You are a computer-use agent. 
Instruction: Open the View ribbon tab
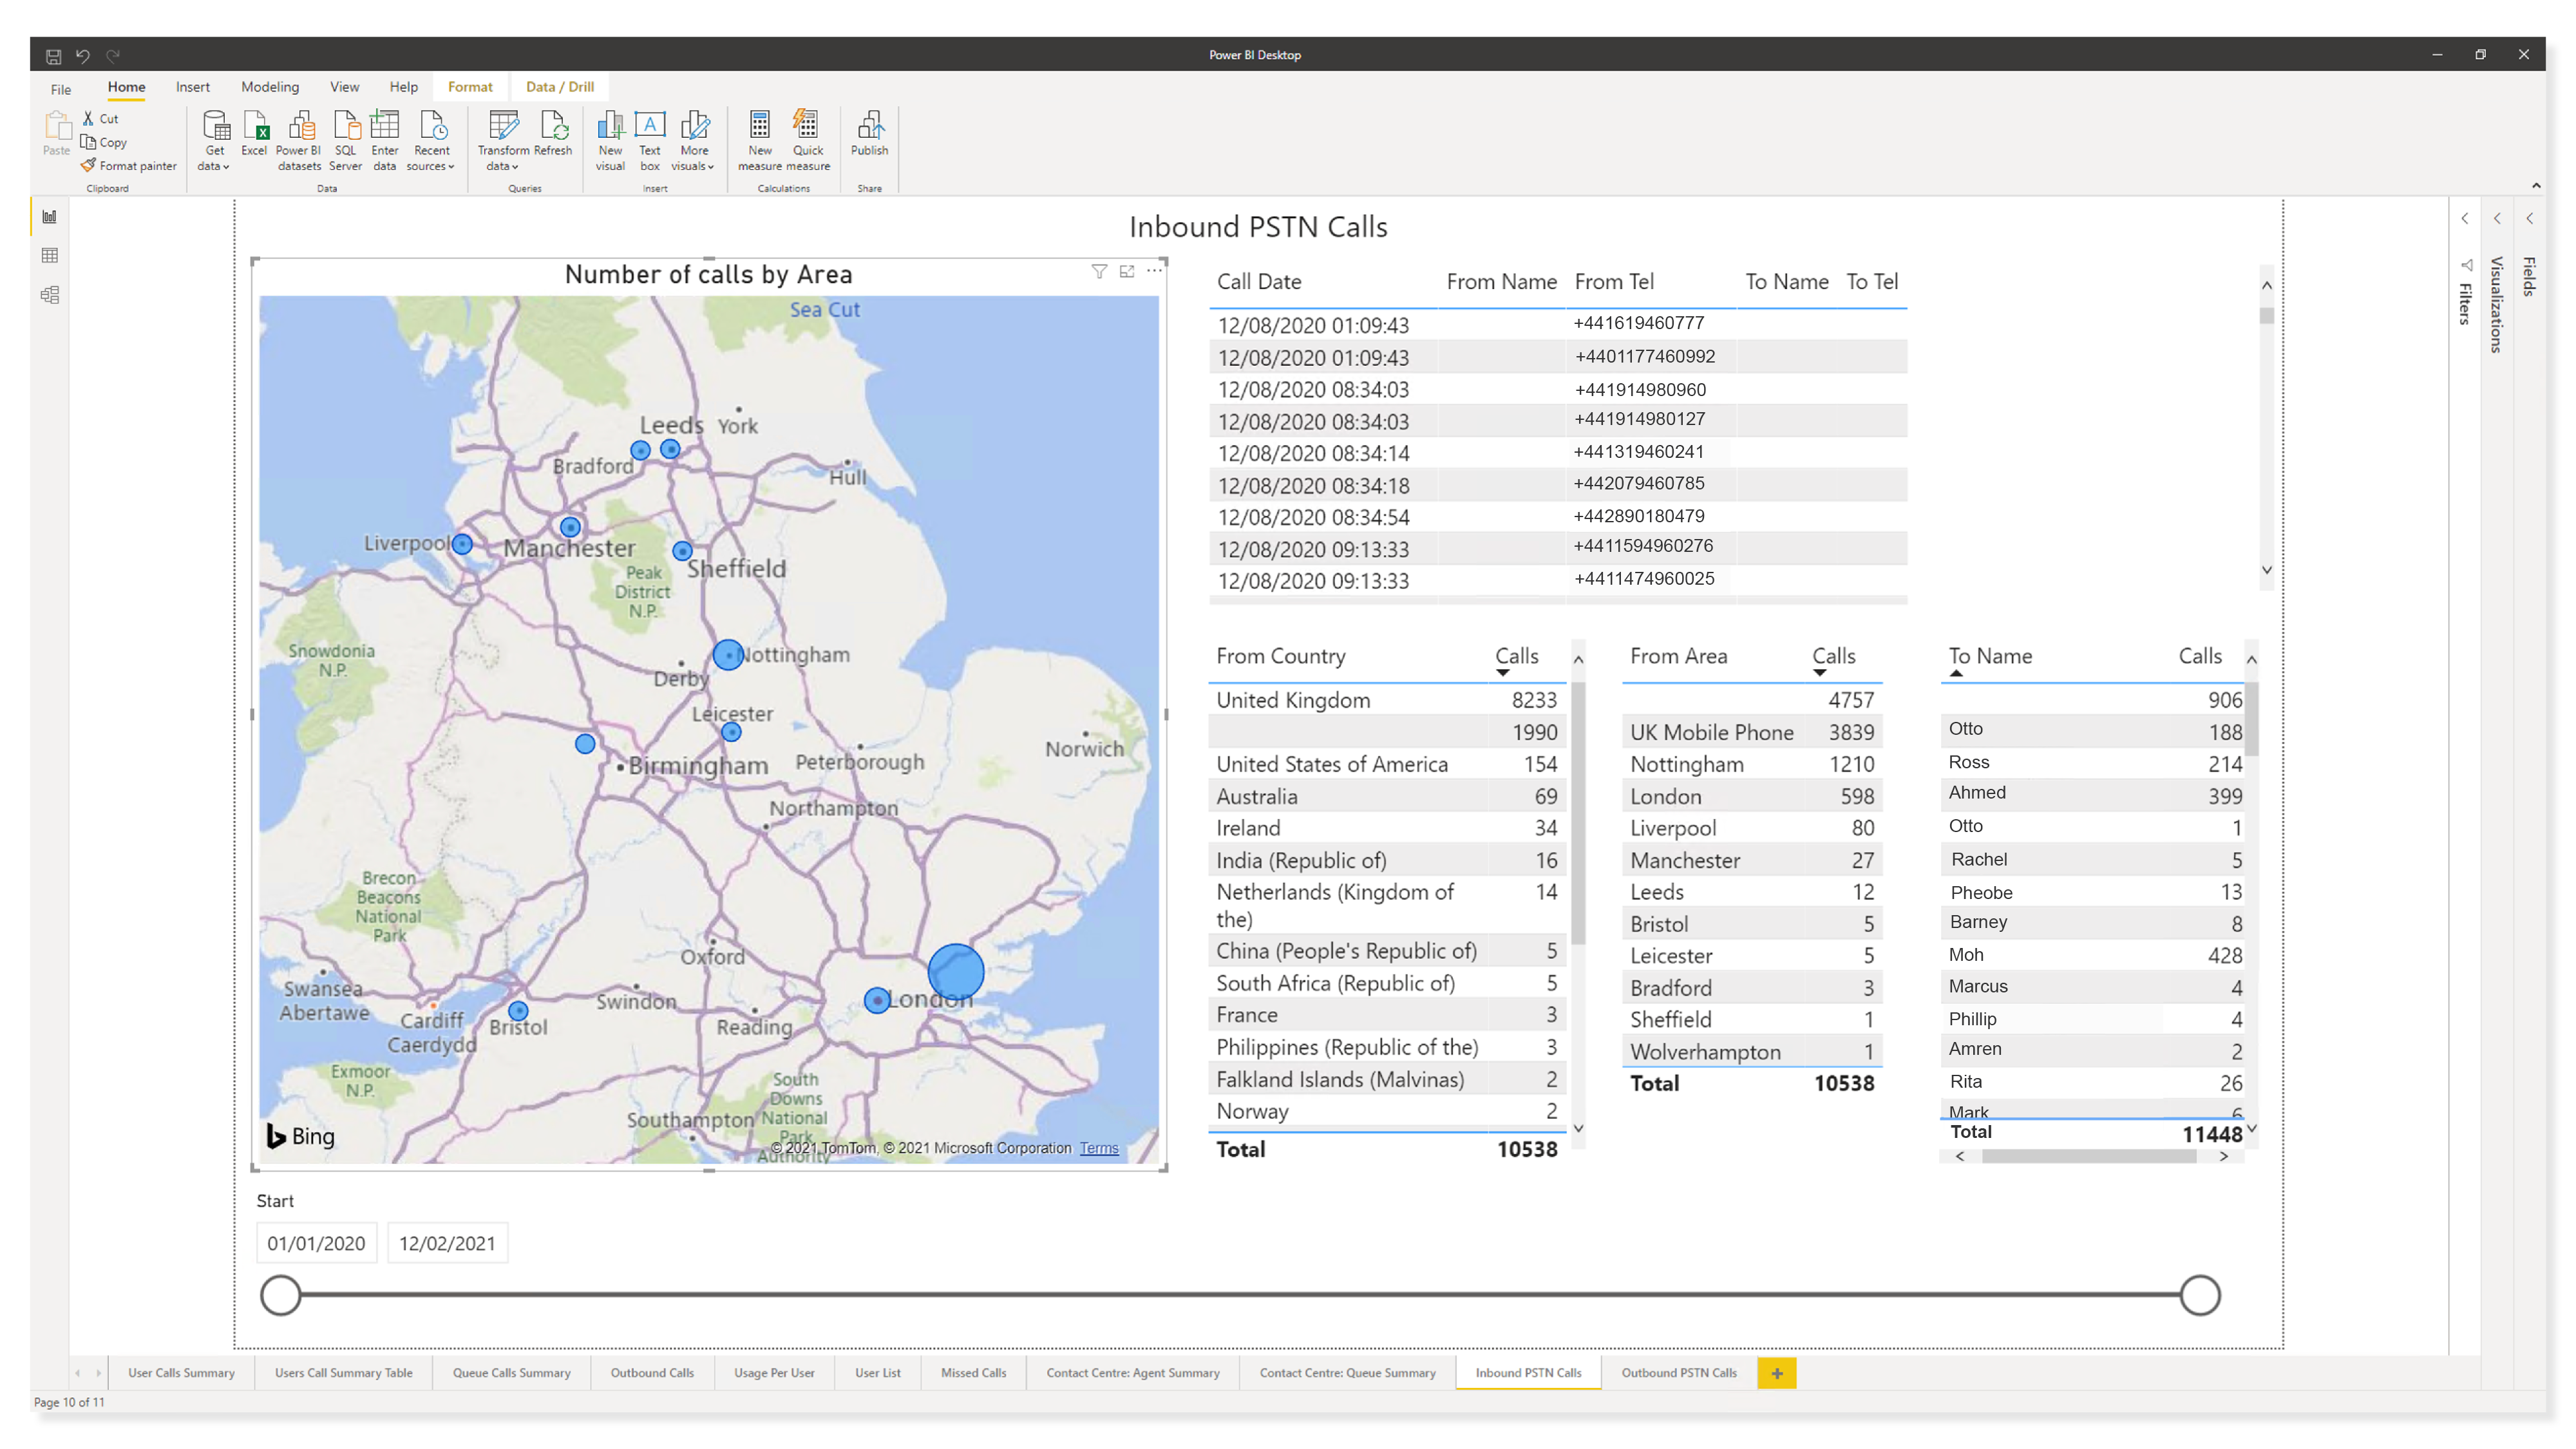344,87
